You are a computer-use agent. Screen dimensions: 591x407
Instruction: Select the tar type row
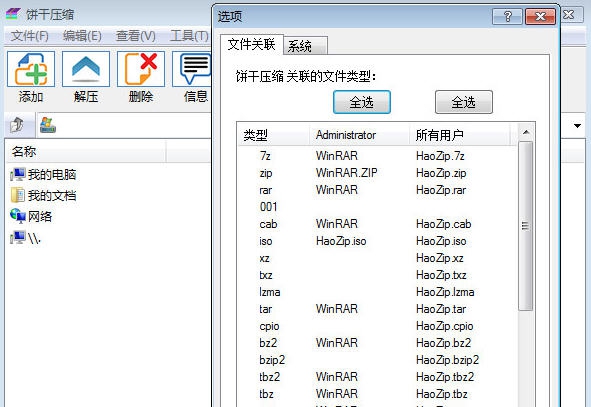pos(377,309)
